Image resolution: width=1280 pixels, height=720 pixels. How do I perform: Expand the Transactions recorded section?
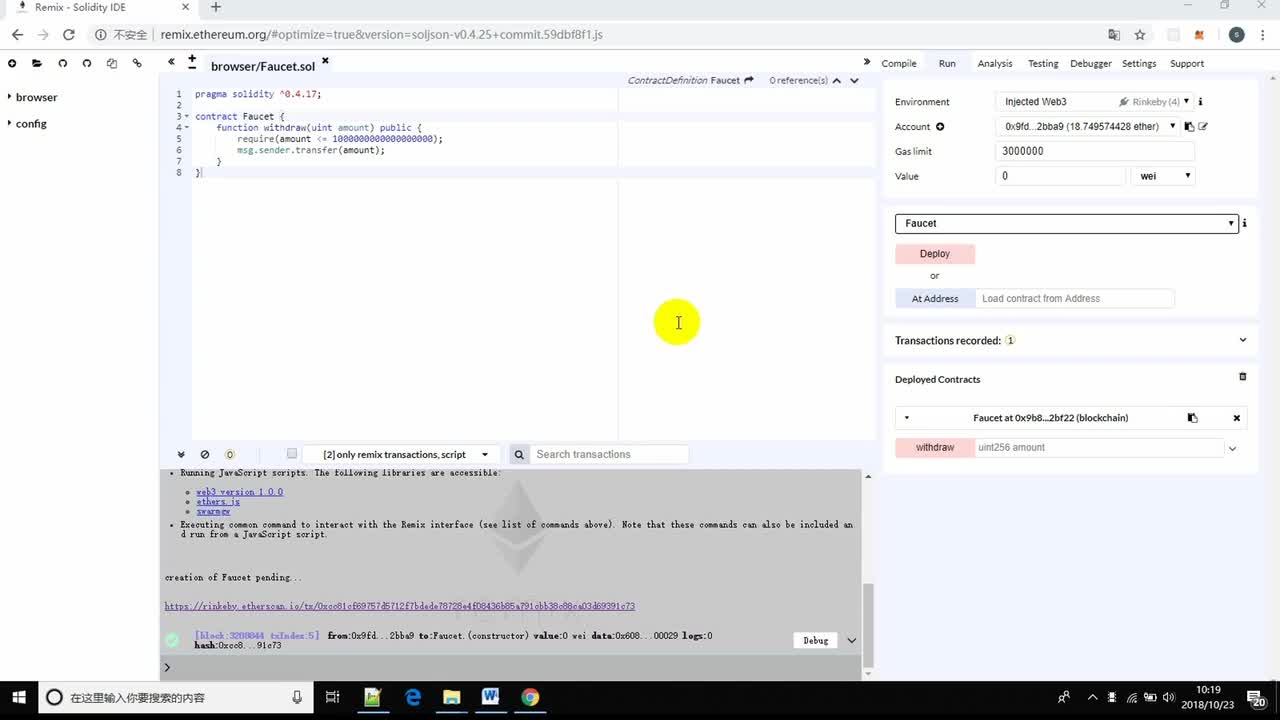point(1243,340)
